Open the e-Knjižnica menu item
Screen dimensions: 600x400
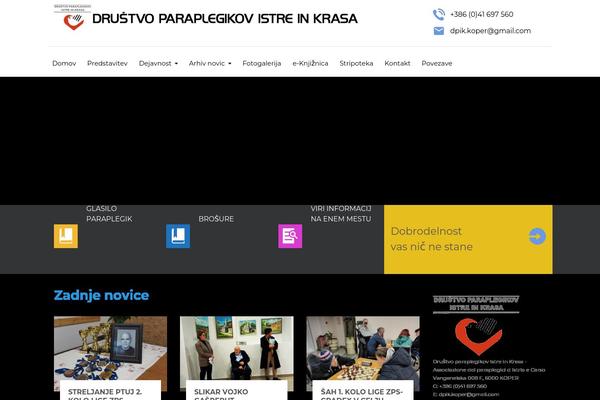pos(310,63)
